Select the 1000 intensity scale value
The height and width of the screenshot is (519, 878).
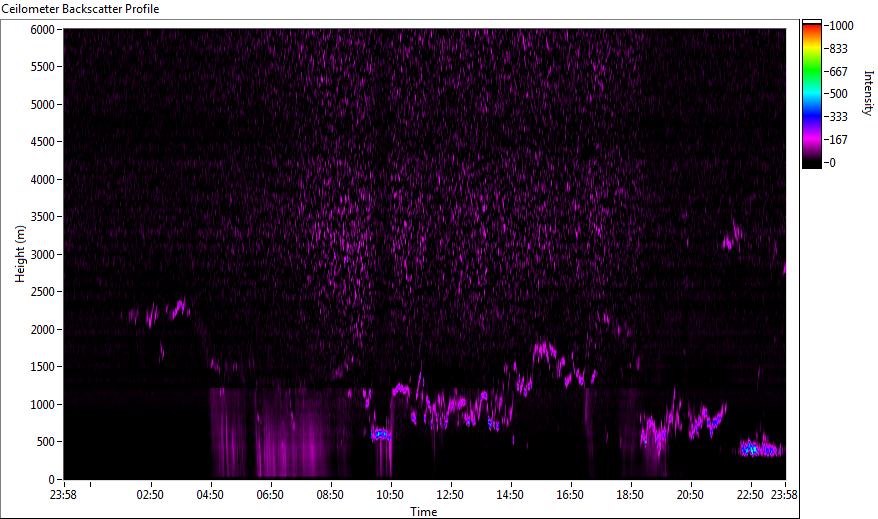(841, 26)
